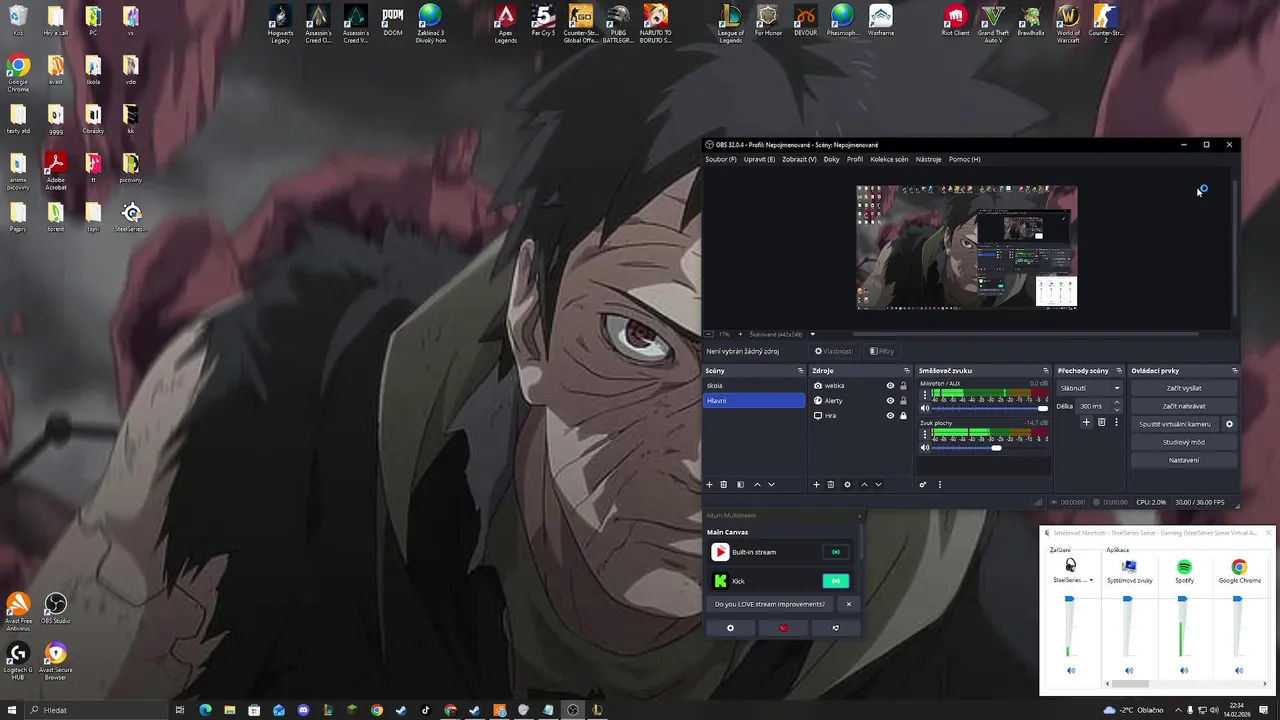This screenshot has height=720, width=1280.
Task: Move source down in the Zdroje toolbar
Action: click(878, 485)
